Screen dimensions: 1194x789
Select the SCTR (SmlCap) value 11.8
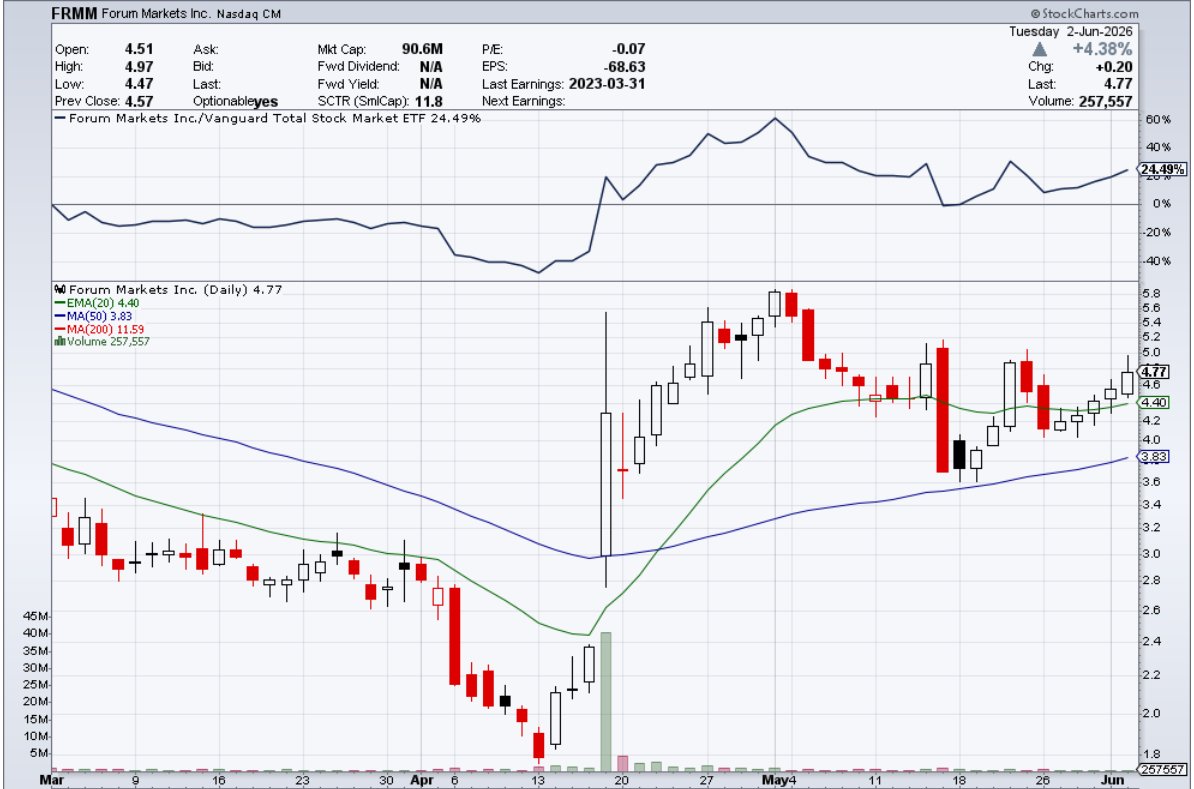[x=429, y=101]
